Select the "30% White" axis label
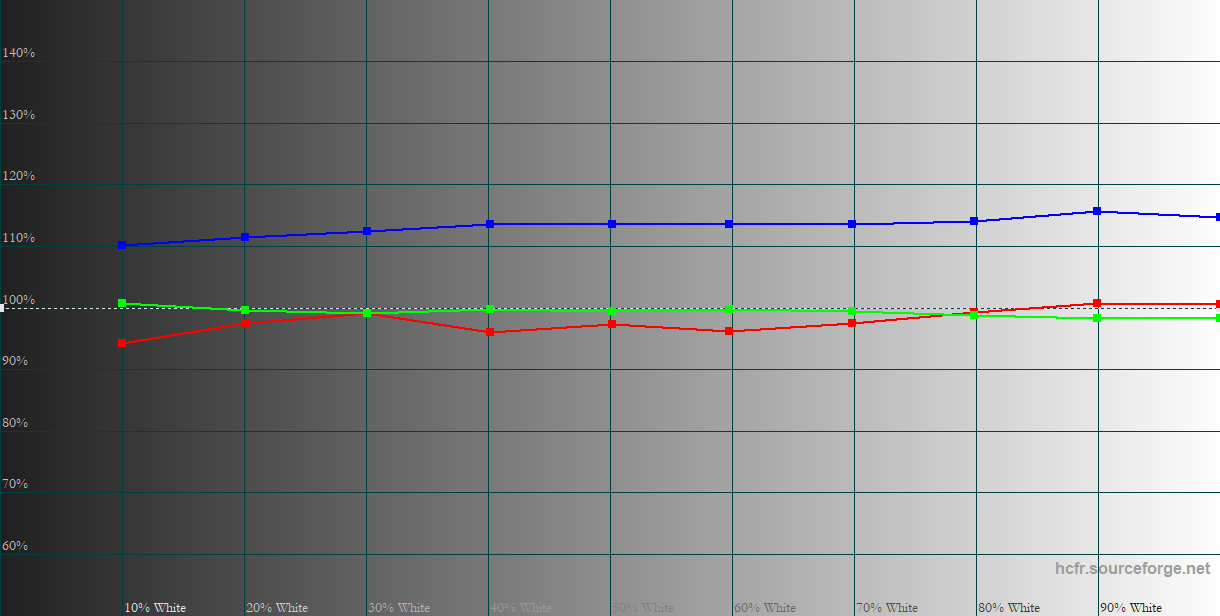 [x=399, y=608]
